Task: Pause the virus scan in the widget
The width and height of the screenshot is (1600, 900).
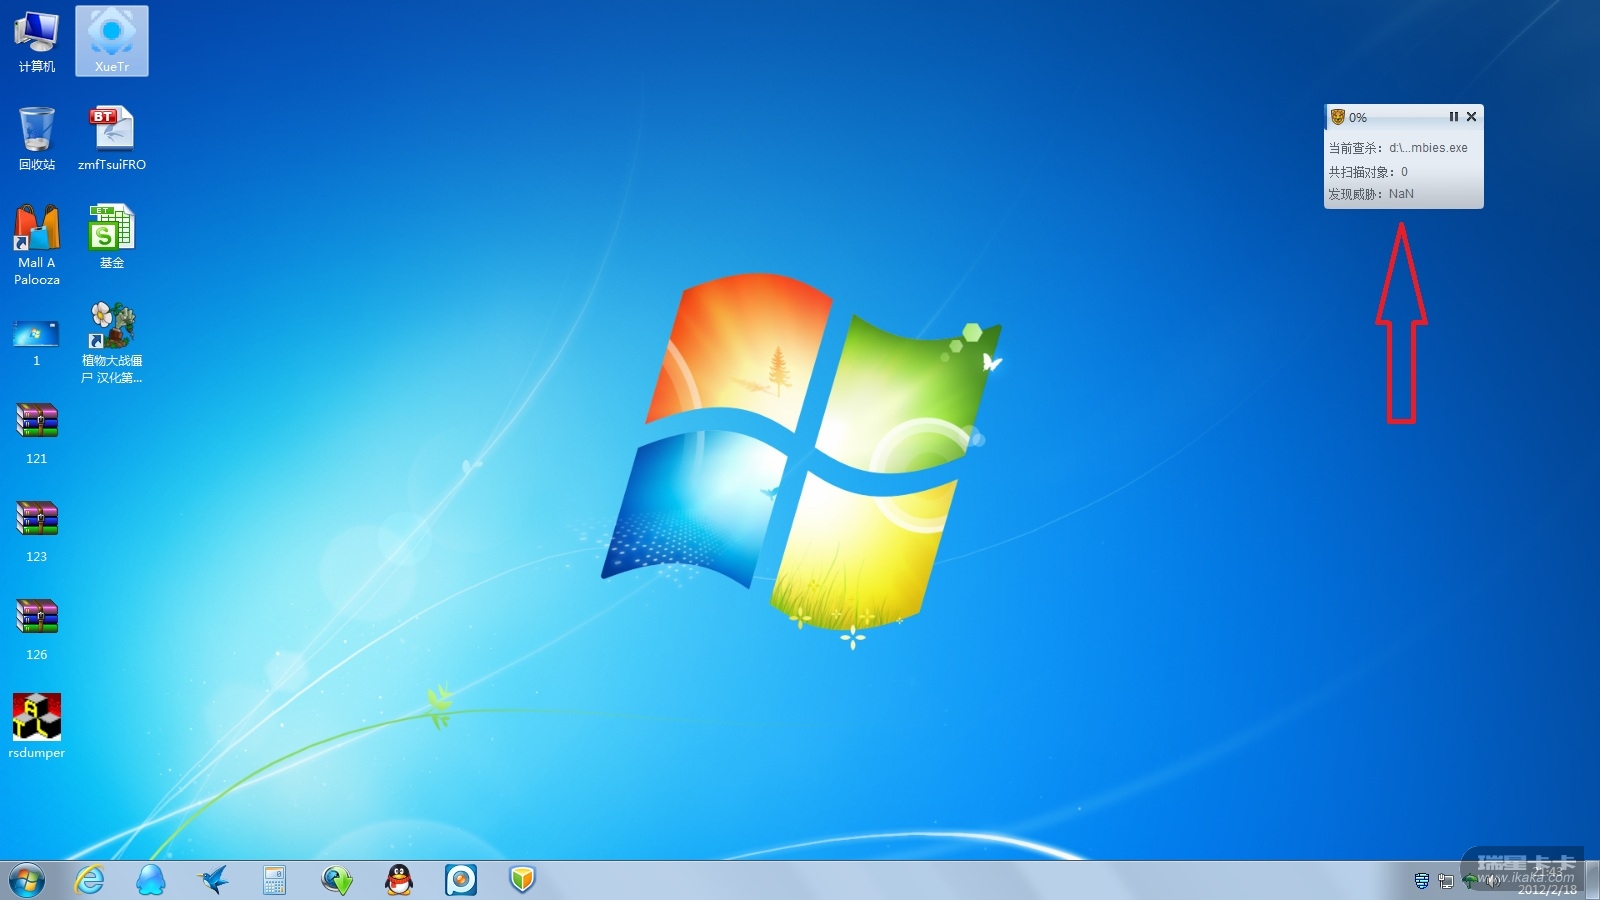Action: pyautogui.click(x=1454, y=117)
